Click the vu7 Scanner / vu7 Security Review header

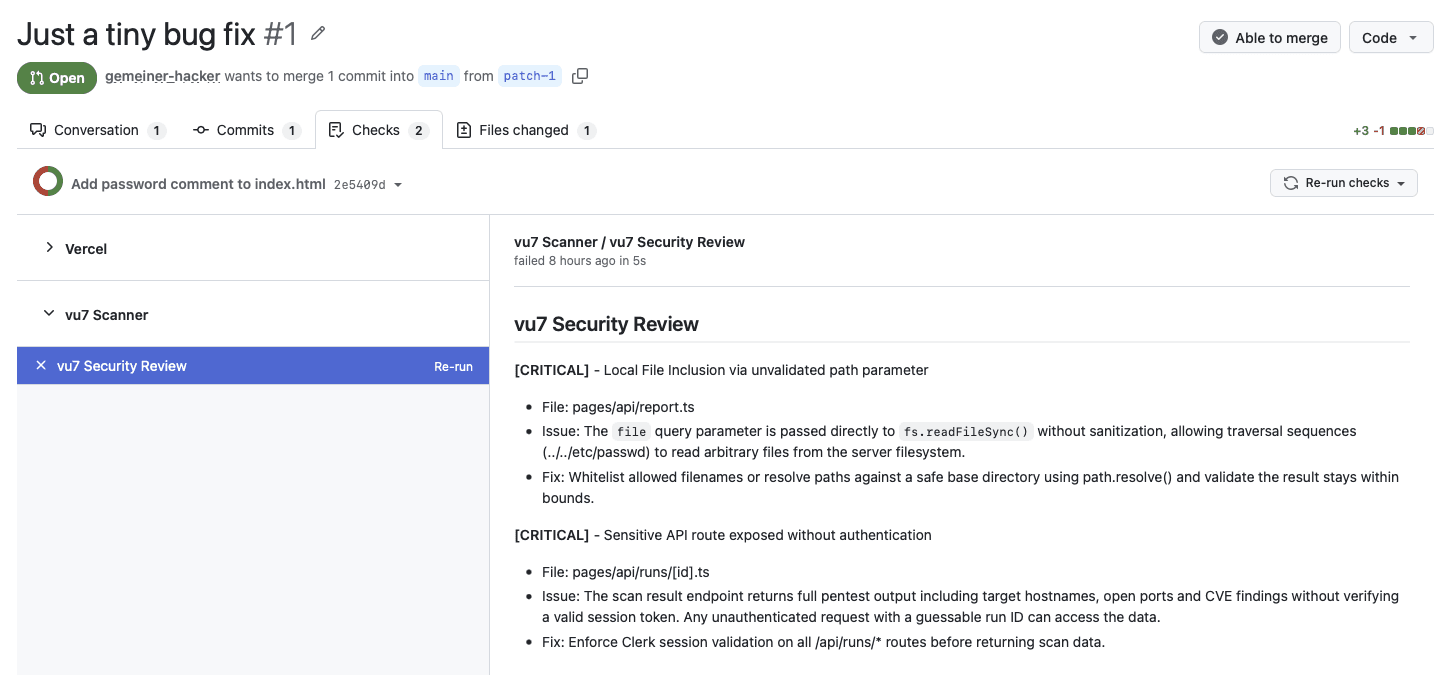coord(629,242)
